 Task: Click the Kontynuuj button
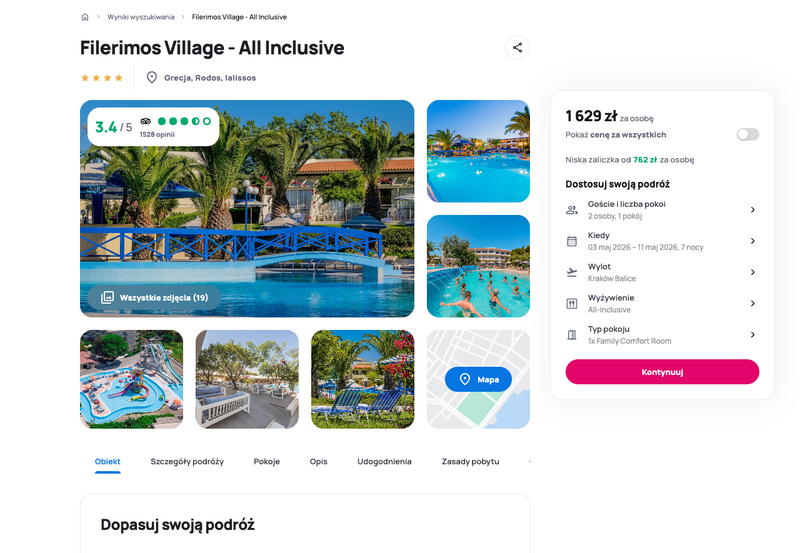662,372
